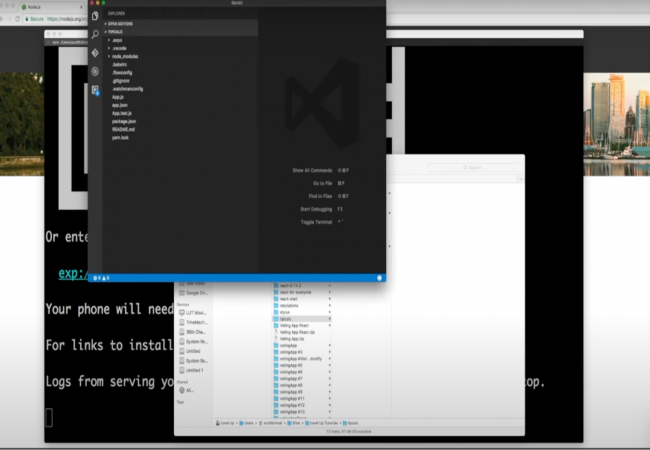This screenshot has width=650, height=450.
Task: Click the EXPLORER panel title
Action: tap(116, 13)
